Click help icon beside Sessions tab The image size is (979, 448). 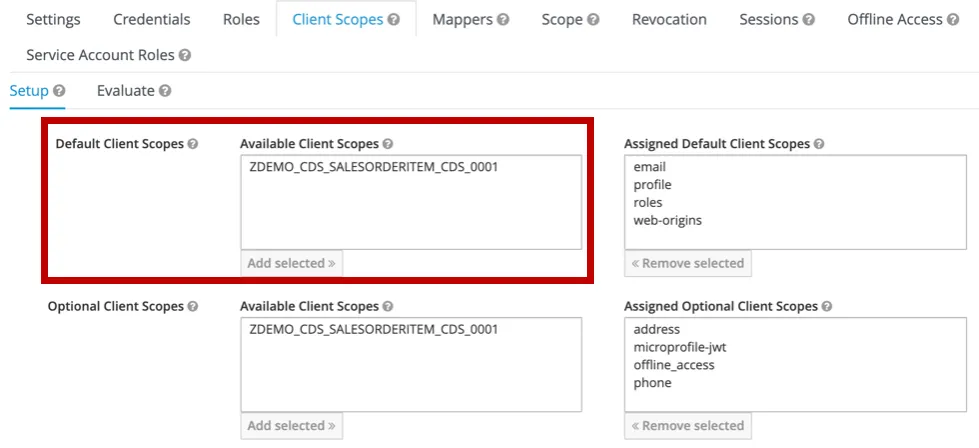click(x=808, y=20)
